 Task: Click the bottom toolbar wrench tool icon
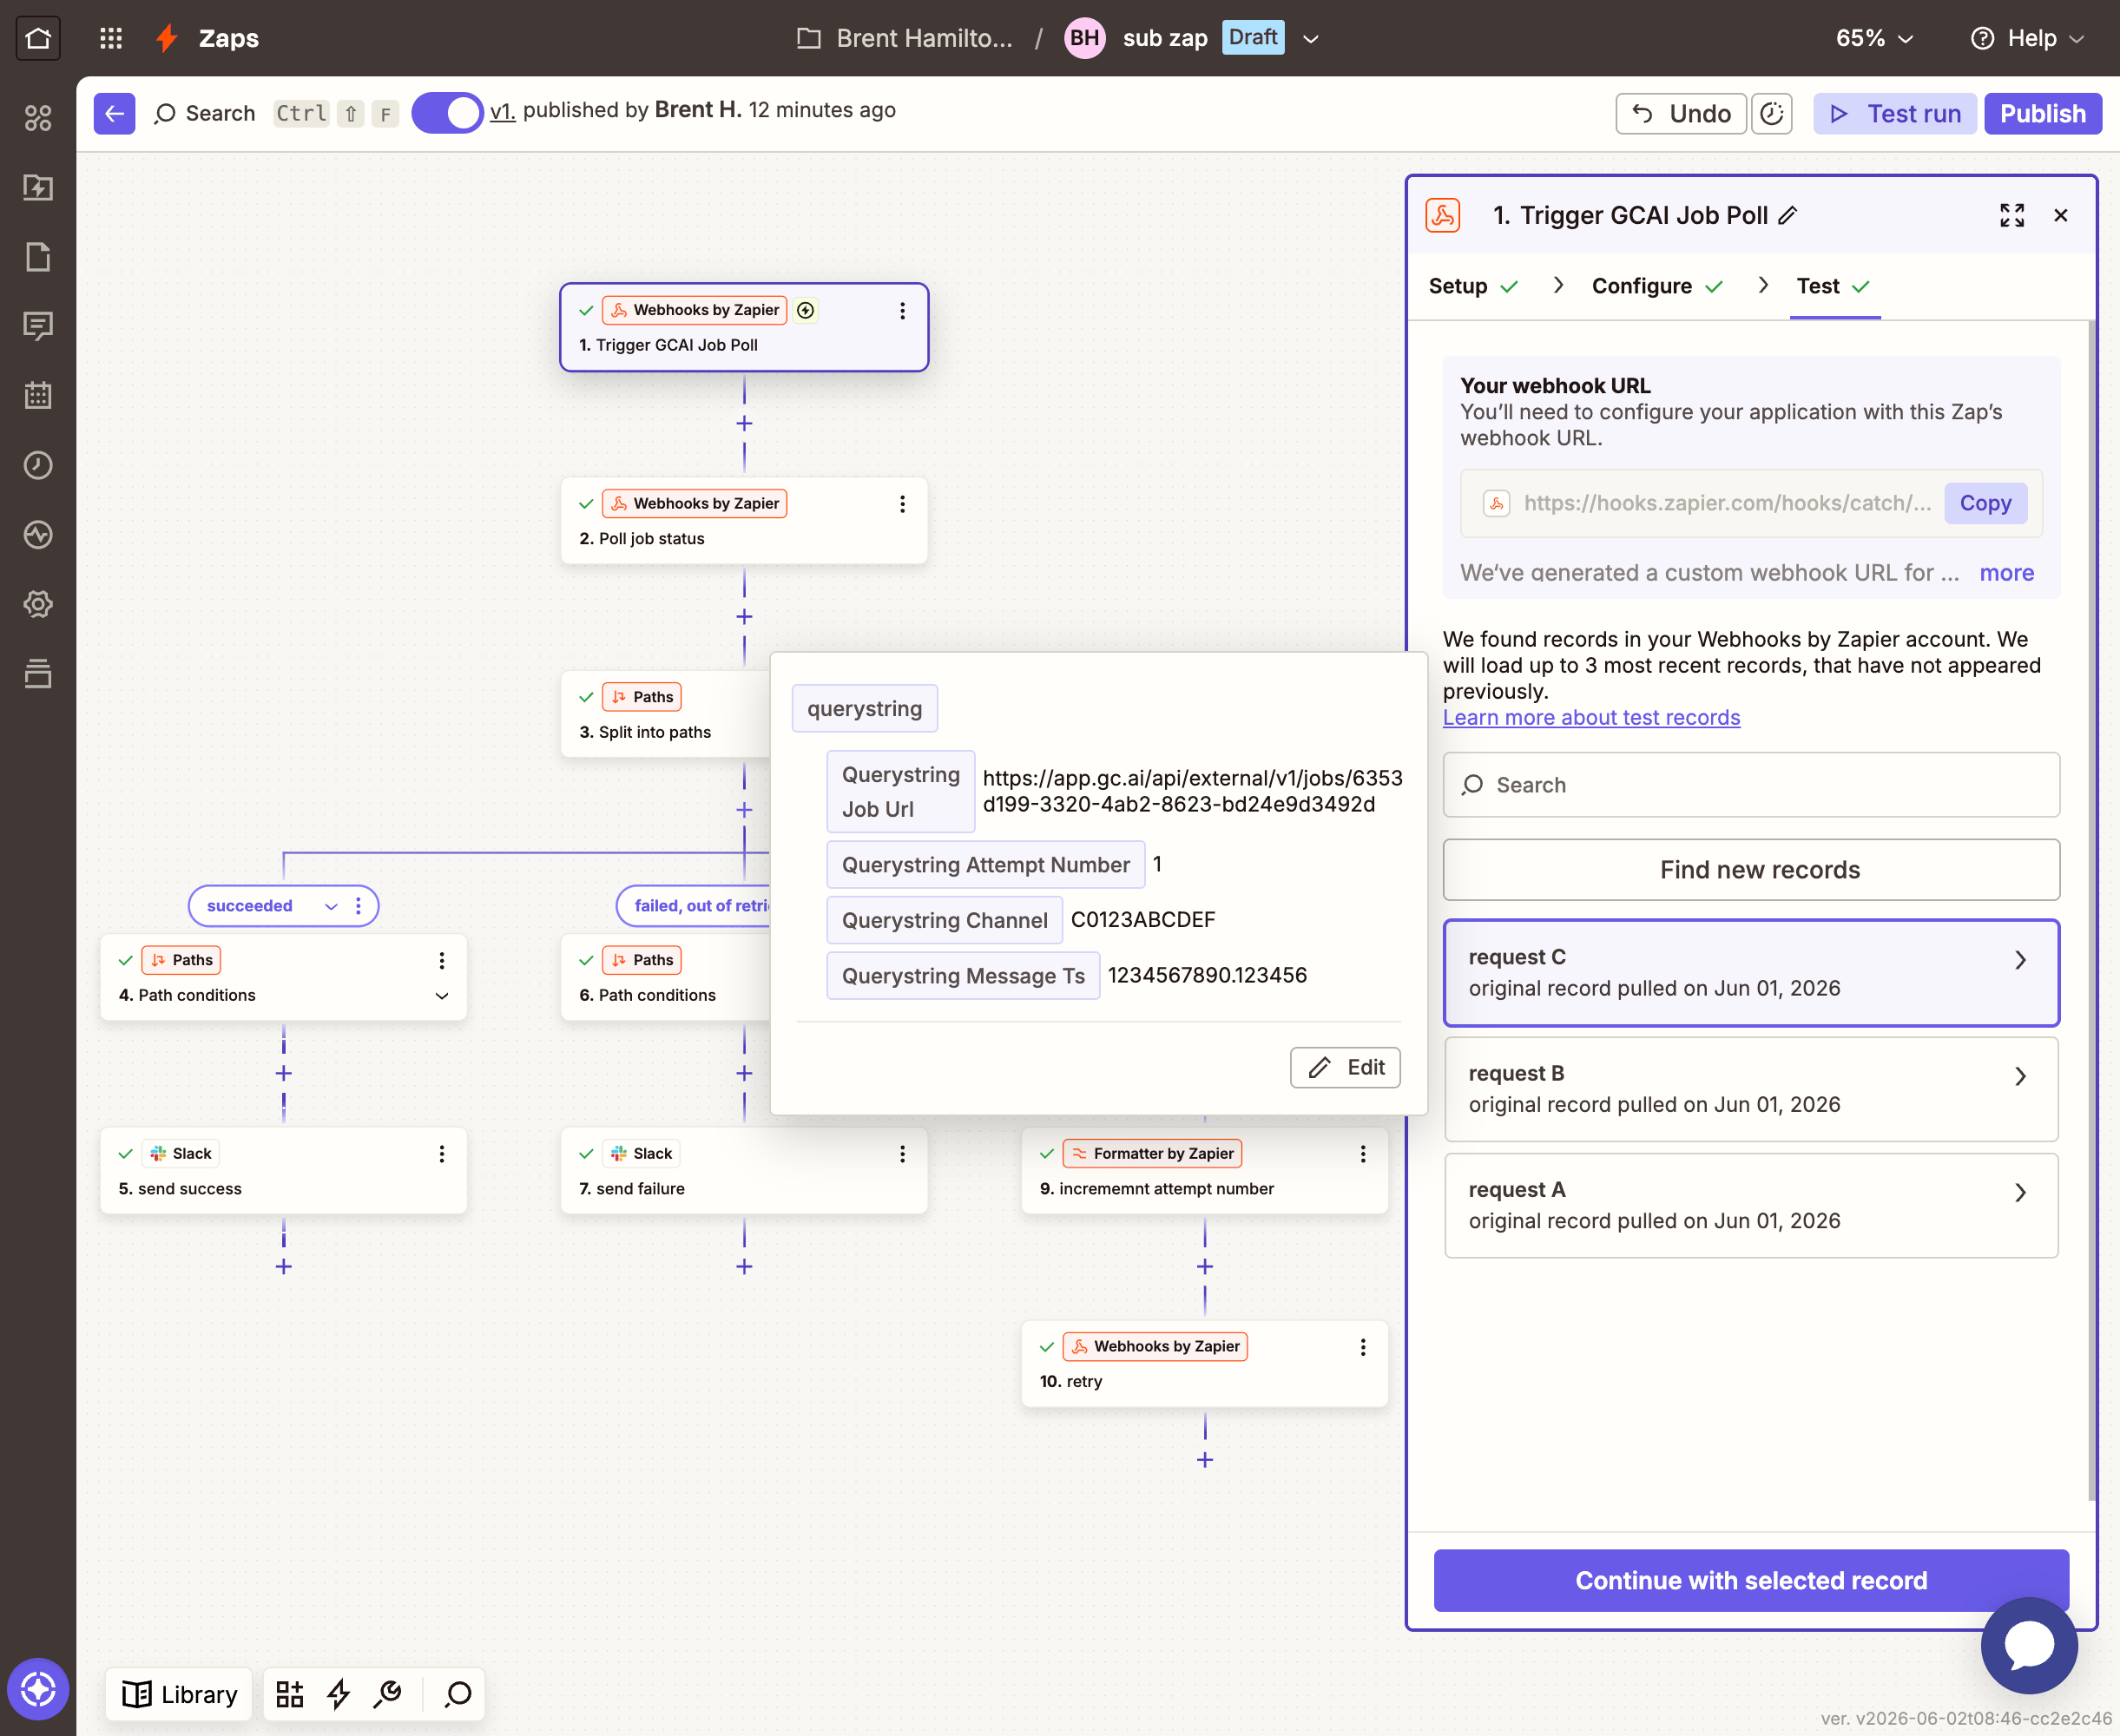pos(388,1693)
